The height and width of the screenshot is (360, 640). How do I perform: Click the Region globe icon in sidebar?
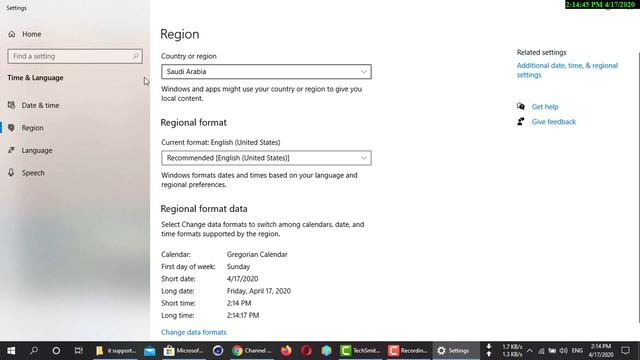[11, 128]
